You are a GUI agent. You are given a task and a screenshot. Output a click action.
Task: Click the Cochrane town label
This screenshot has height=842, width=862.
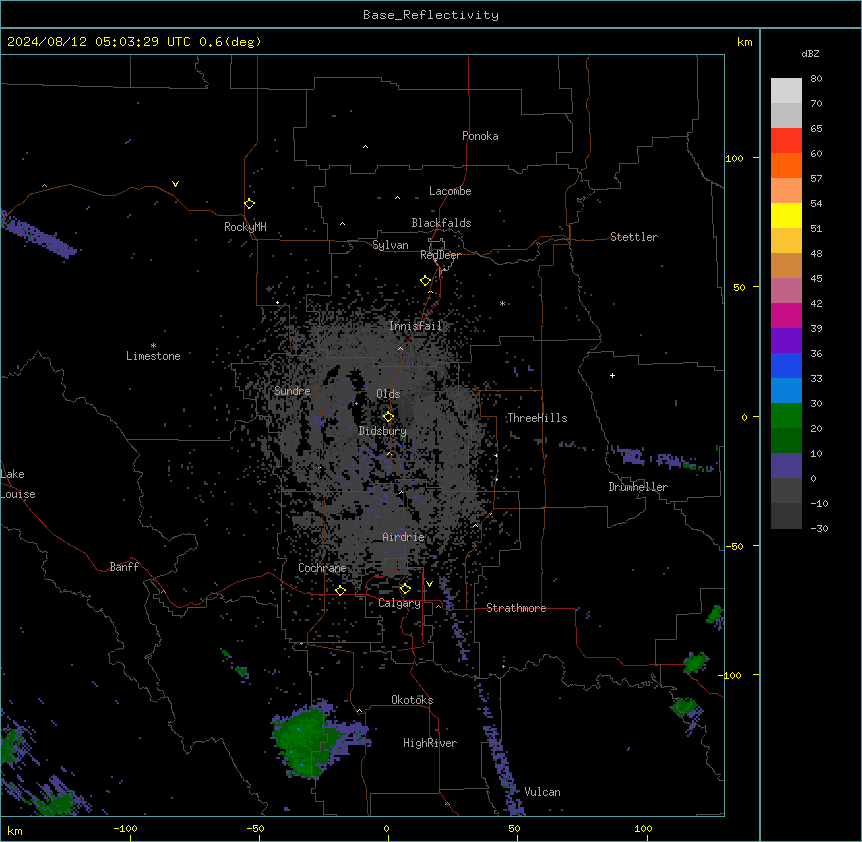coord(322,568)
